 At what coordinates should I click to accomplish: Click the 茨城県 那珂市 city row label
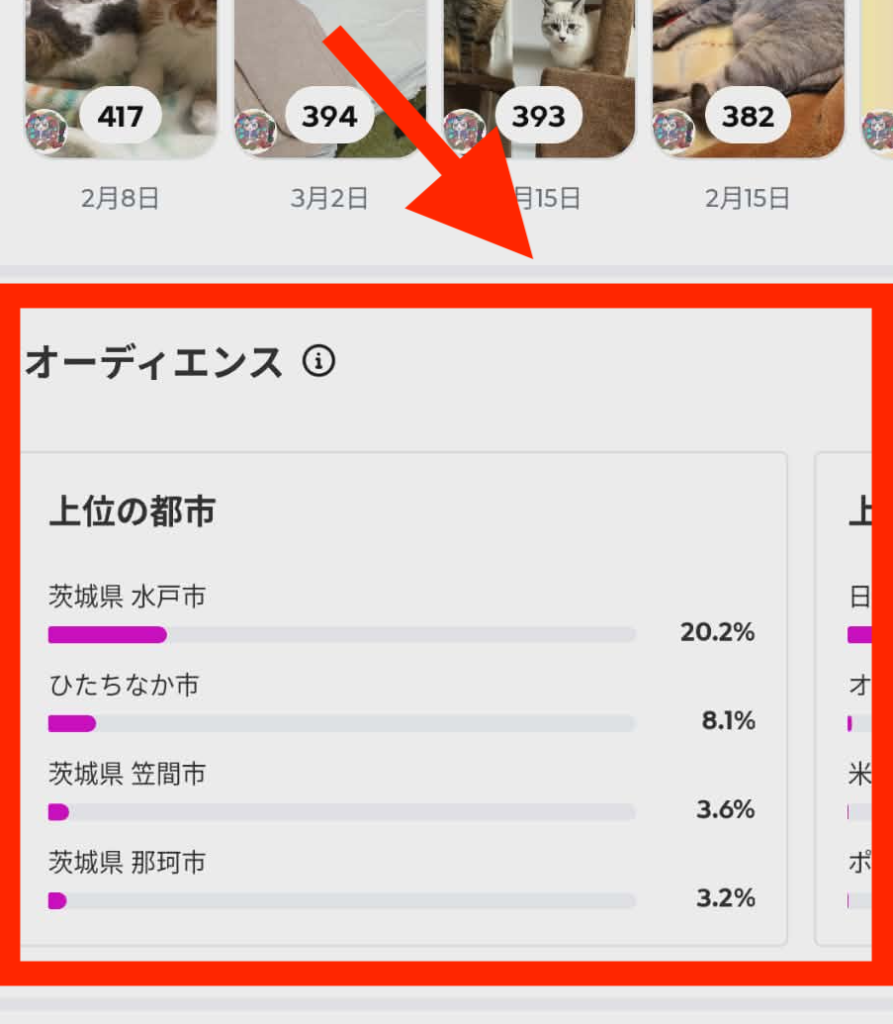[x=127, y=861]
